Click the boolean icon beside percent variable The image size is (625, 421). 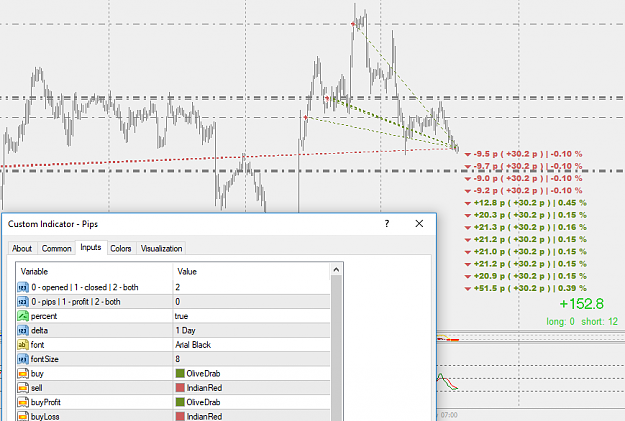(23, 316)
